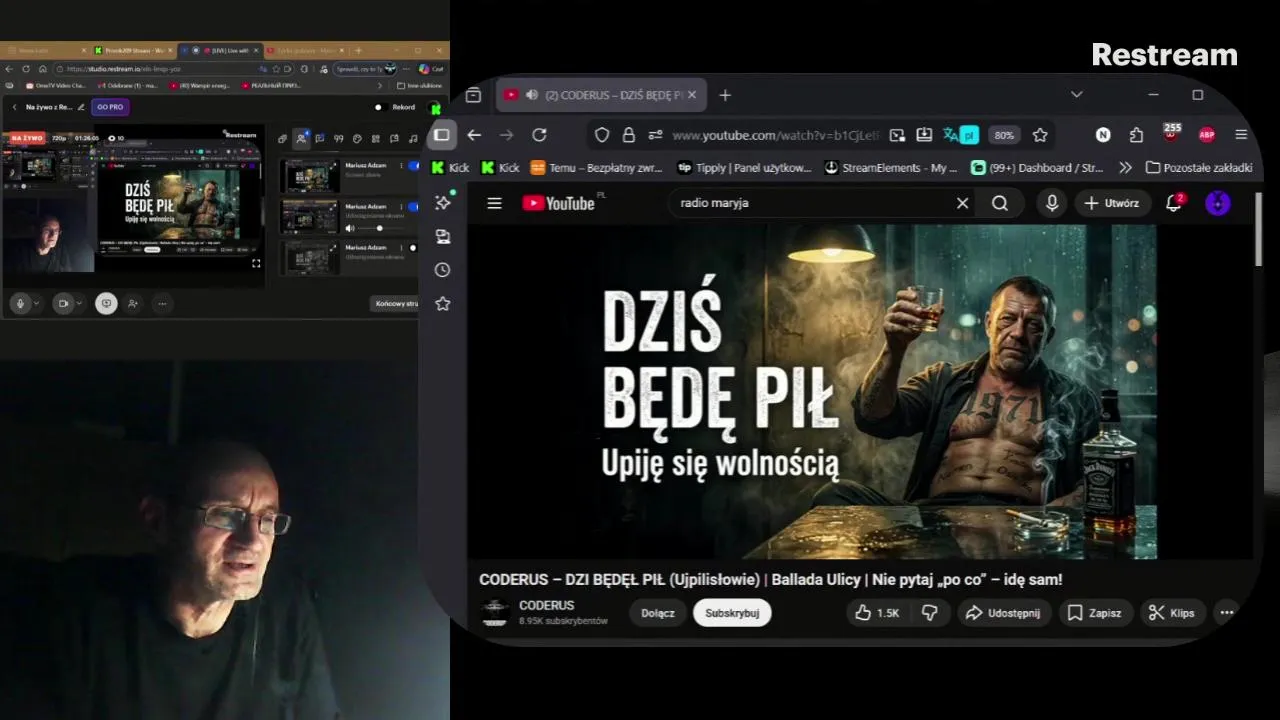Open the ABP Adblock Plus extension
This screenshot has height=720, width=1280.
tap(1207, 135)
